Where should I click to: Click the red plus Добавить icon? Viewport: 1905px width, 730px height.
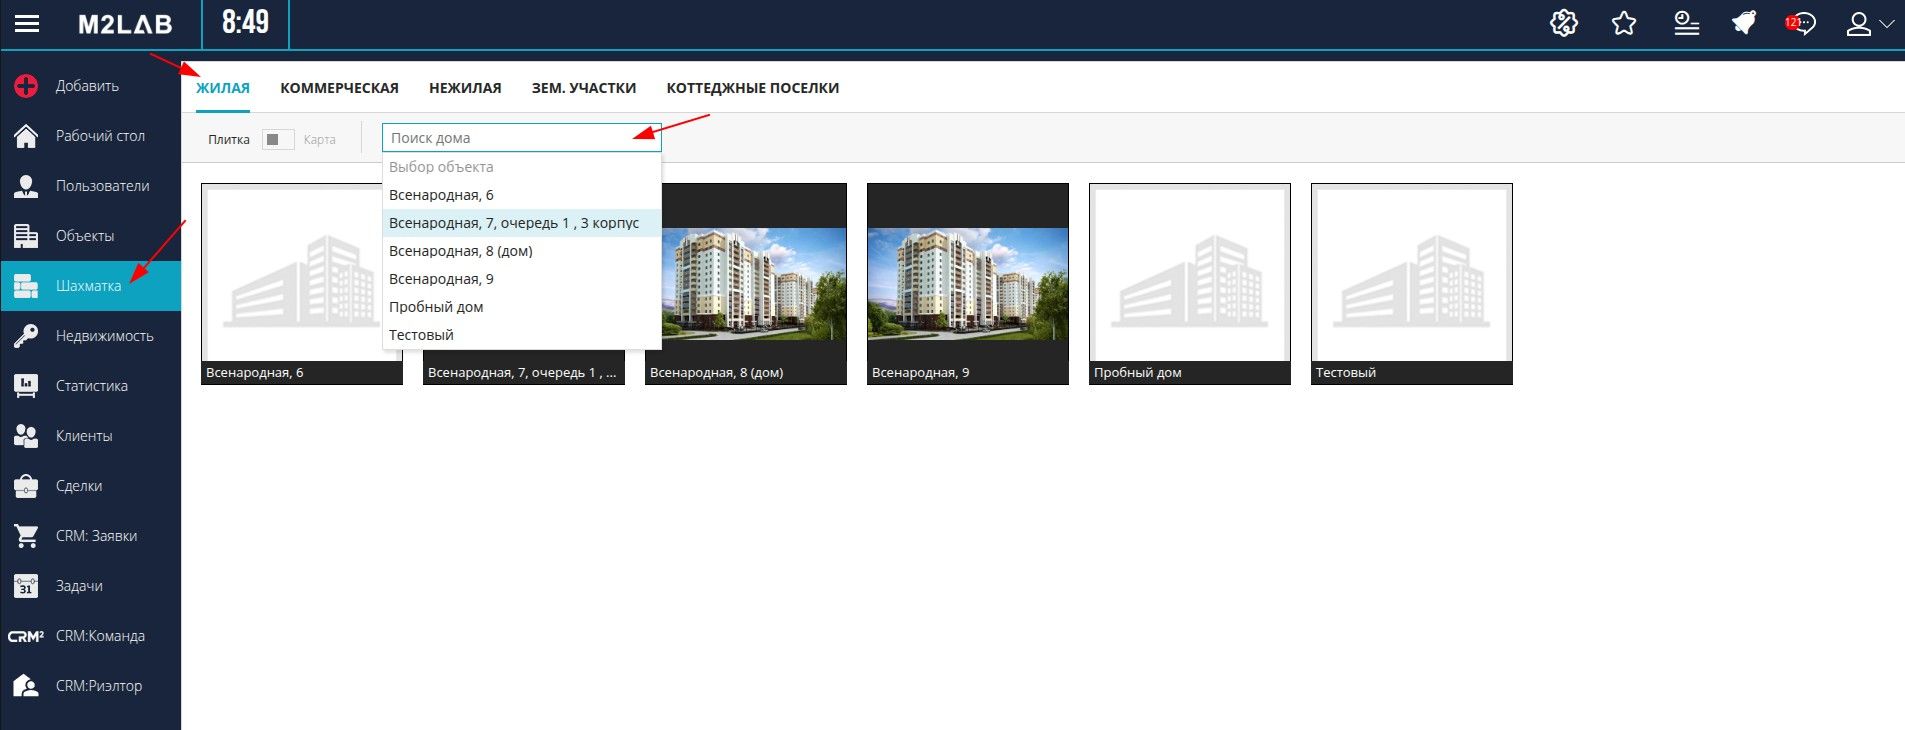(x=26, y=86)
